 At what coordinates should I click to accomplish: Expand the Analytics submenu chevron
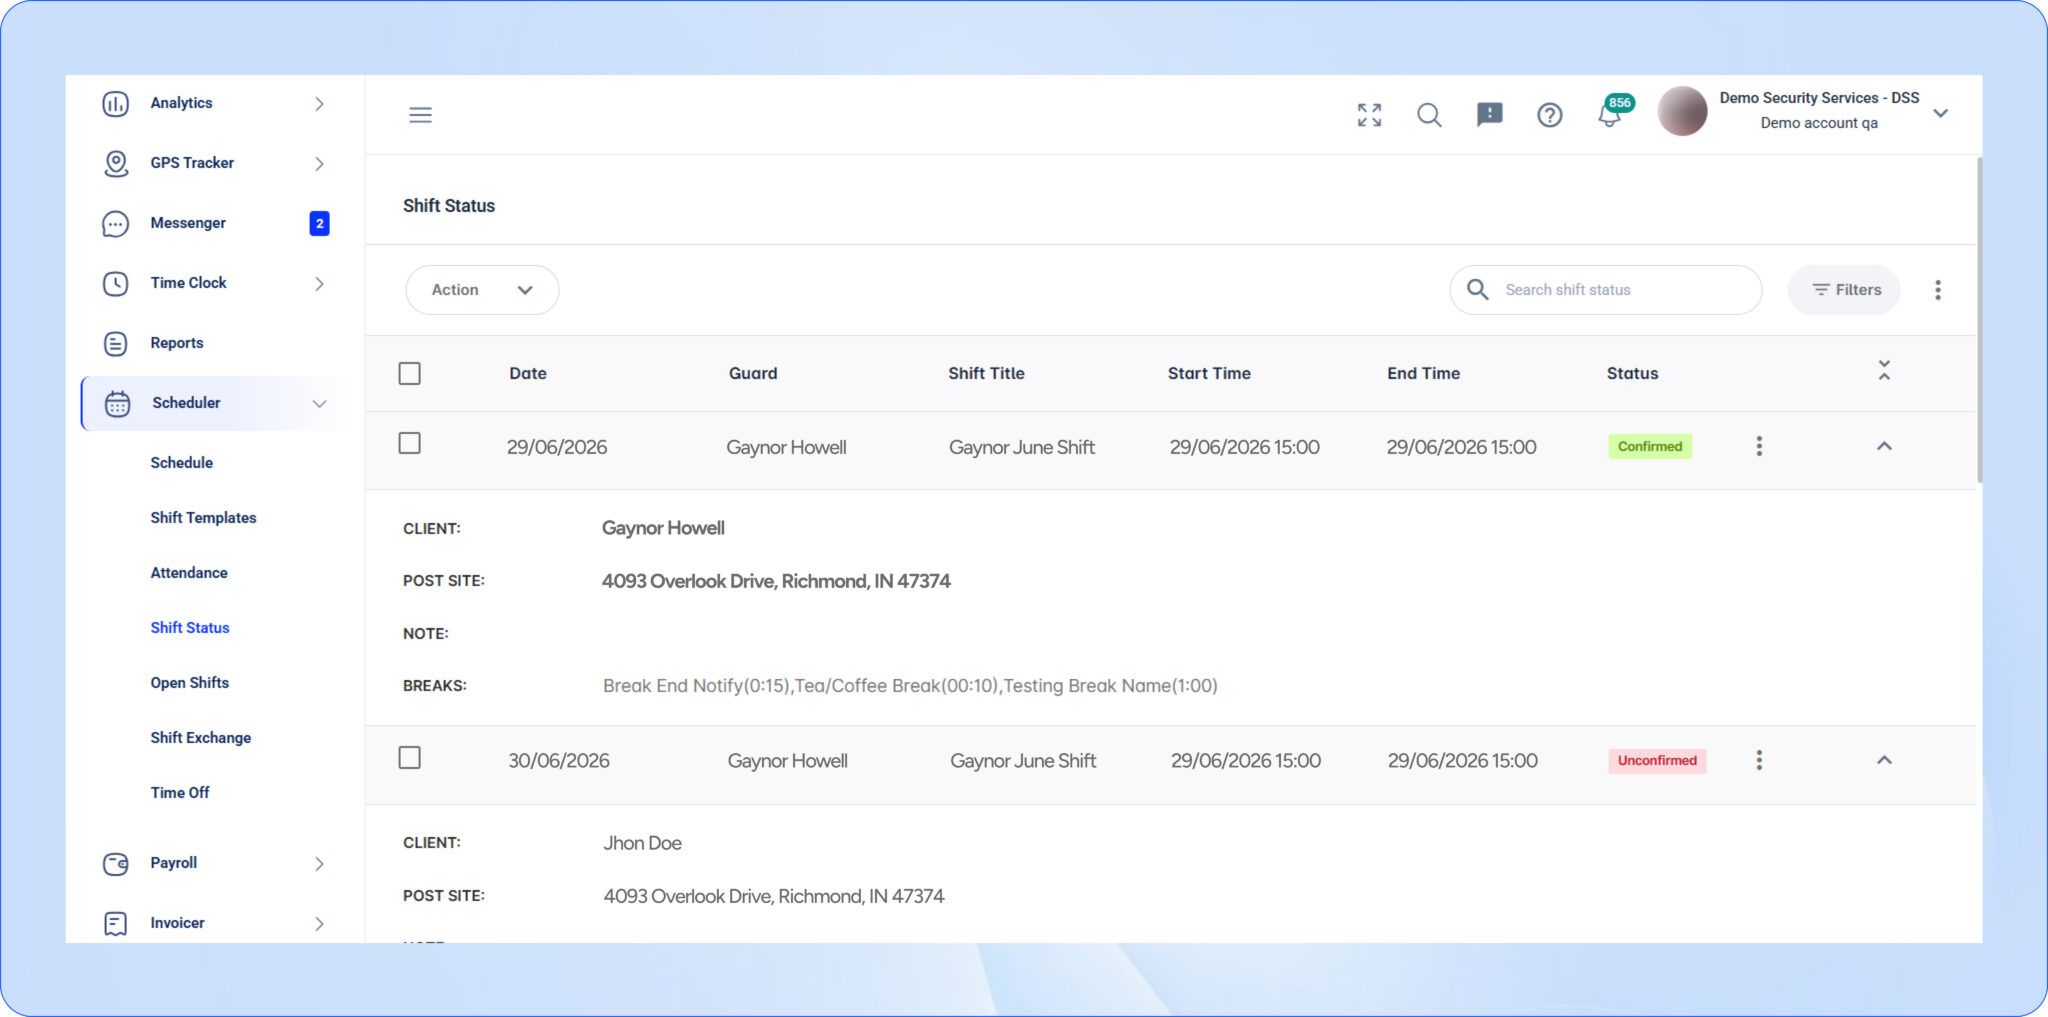coord(320,103)
